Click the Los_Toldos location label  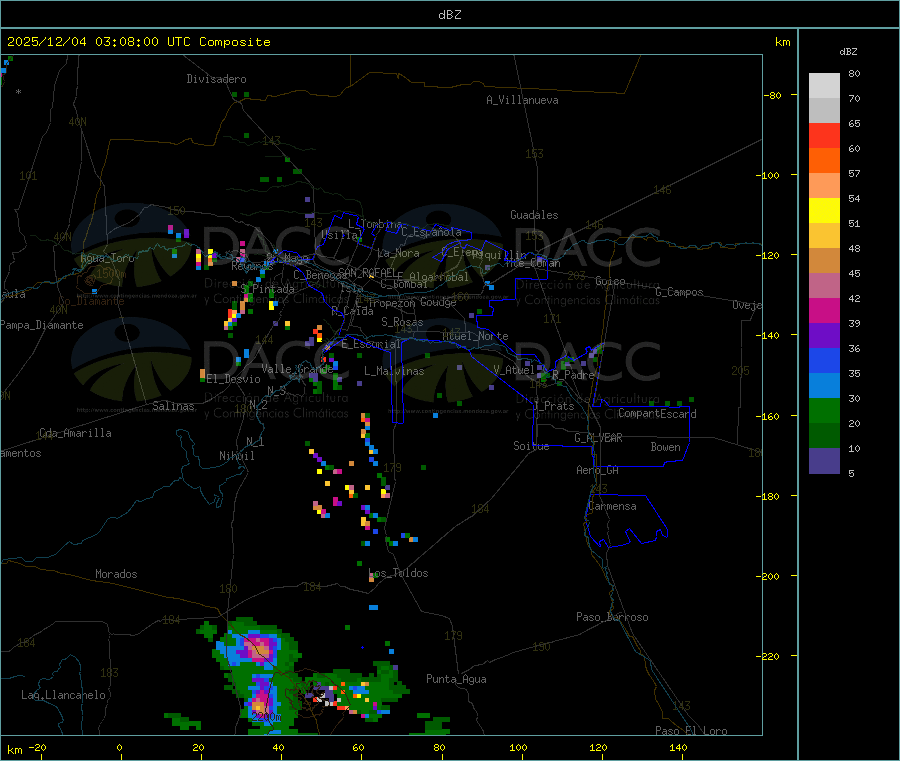(398, 573)
